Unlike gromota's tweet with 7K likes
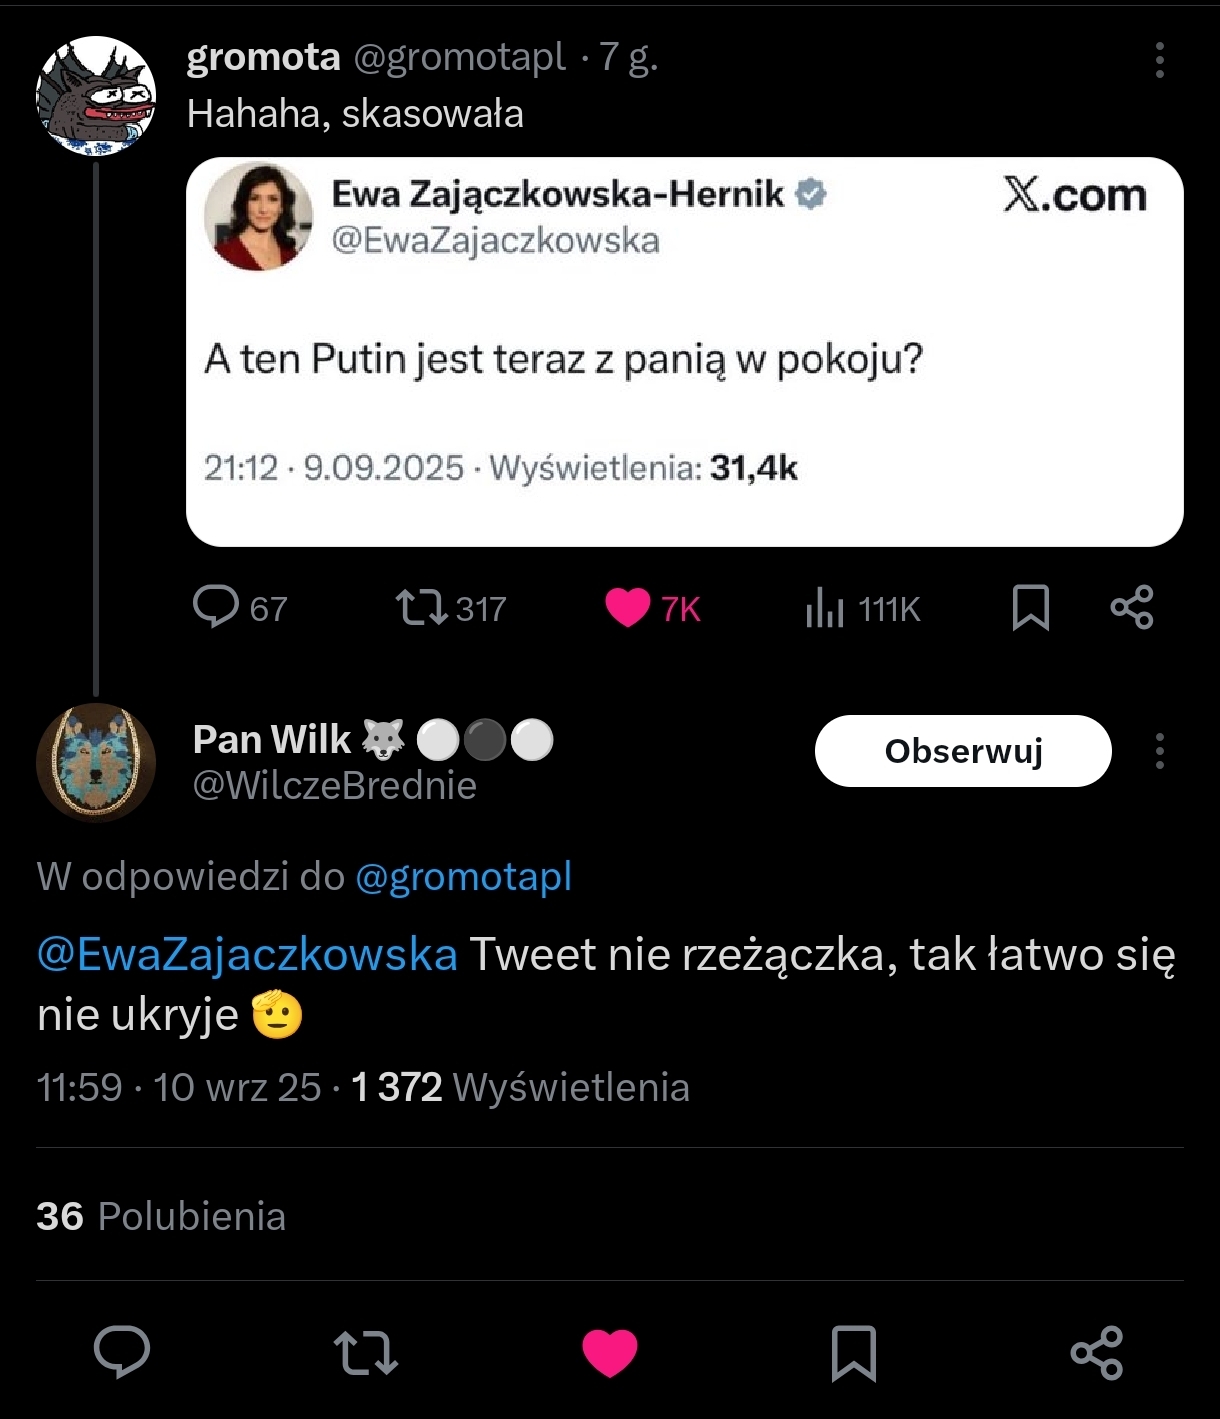Image resolution: width=1220 pixels, height=1419 pixels. 628,607
